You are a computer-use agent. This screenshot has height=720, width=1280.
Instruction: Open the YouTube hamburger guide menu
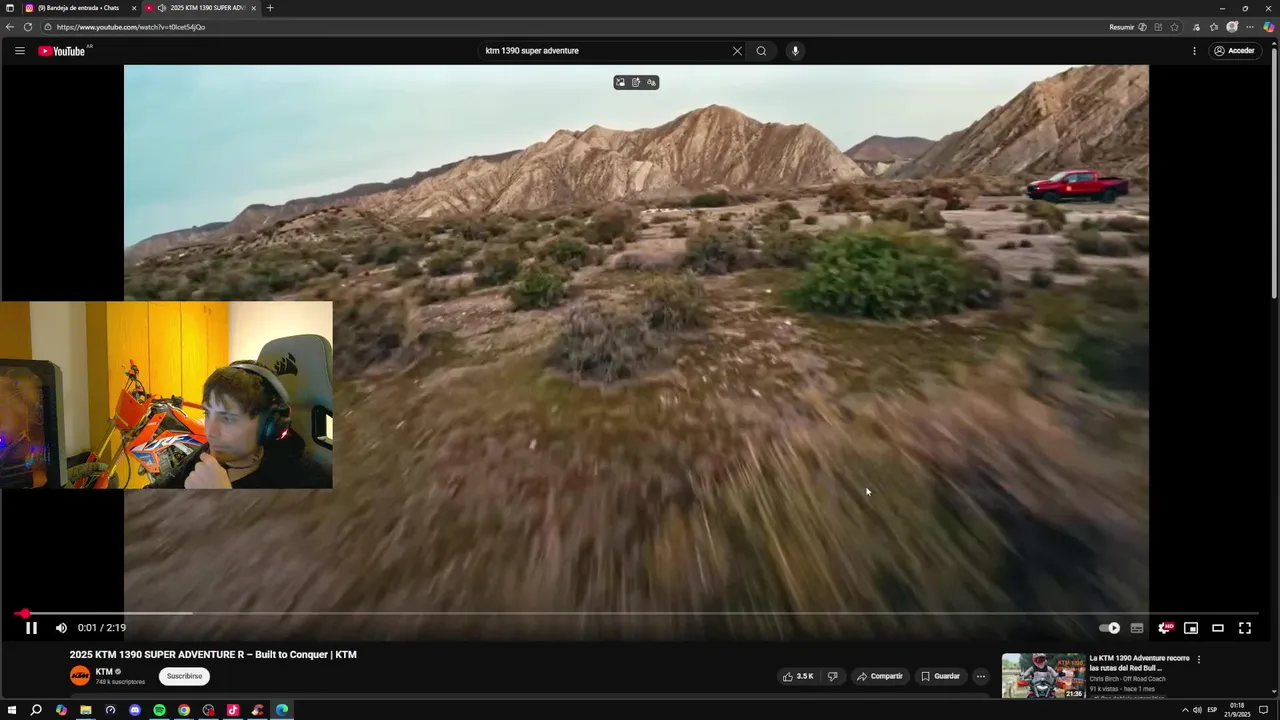(19, 51)
